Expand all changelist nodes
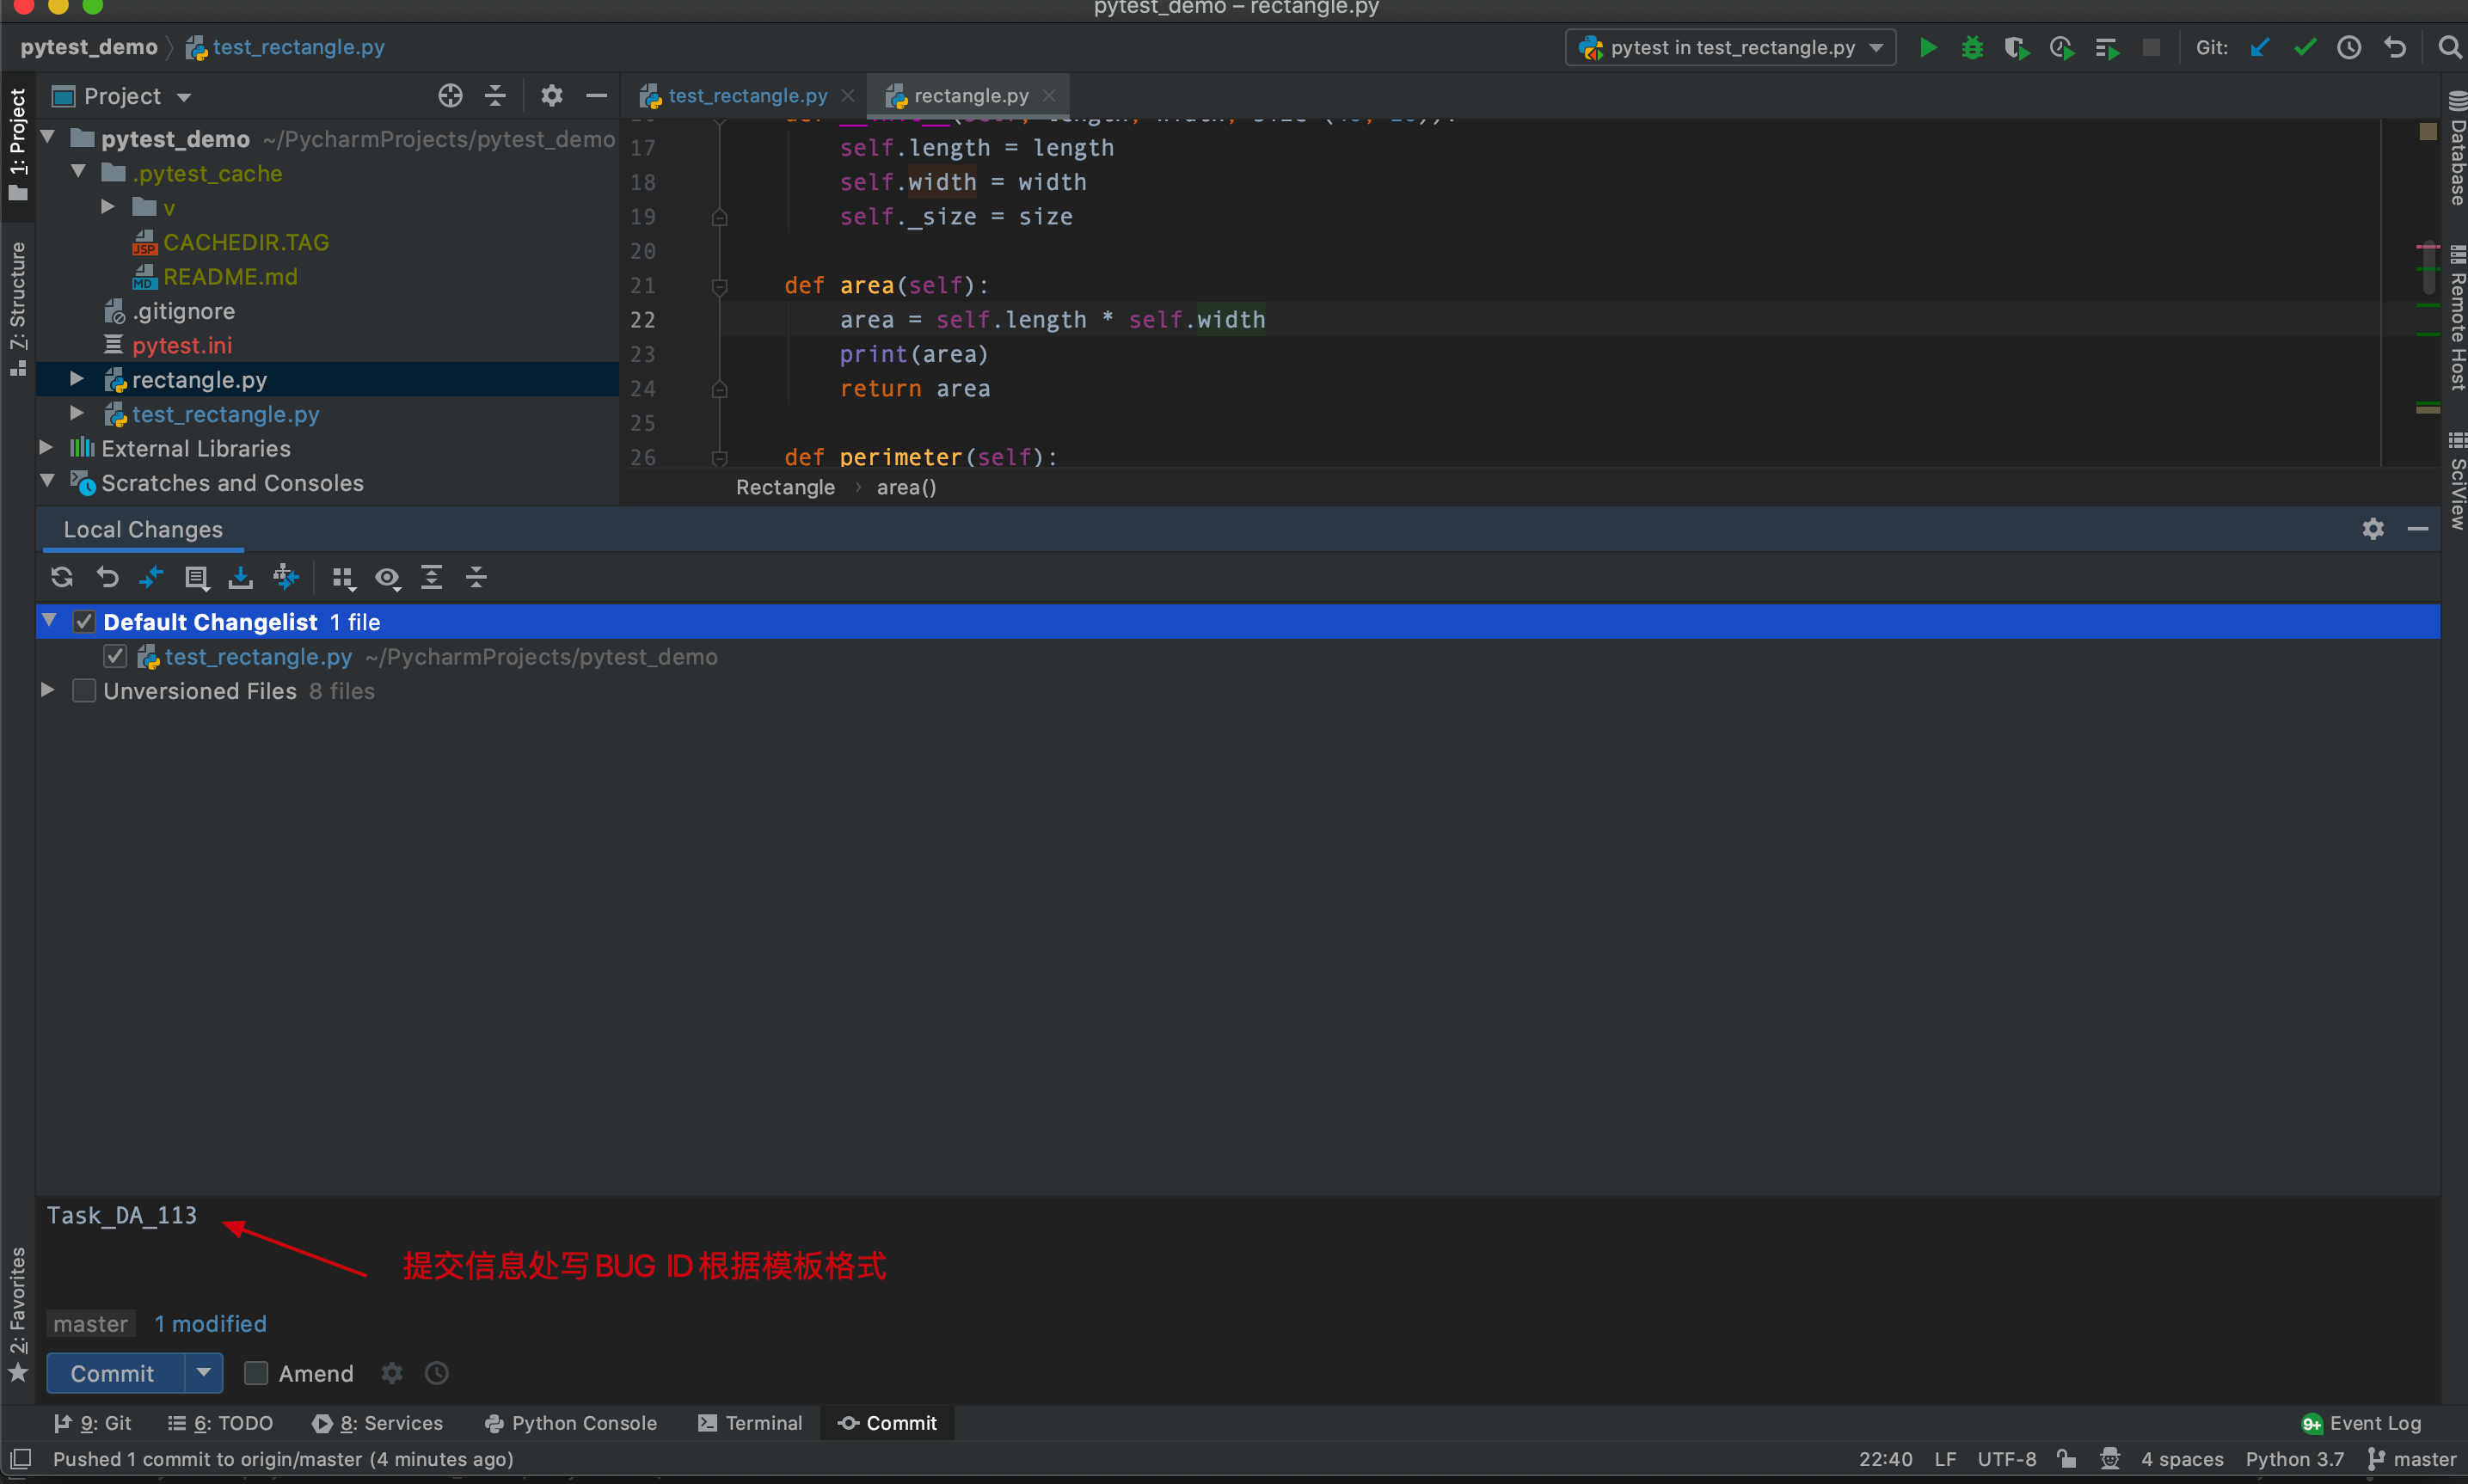2468x1484 pixels. coord(431,577)
